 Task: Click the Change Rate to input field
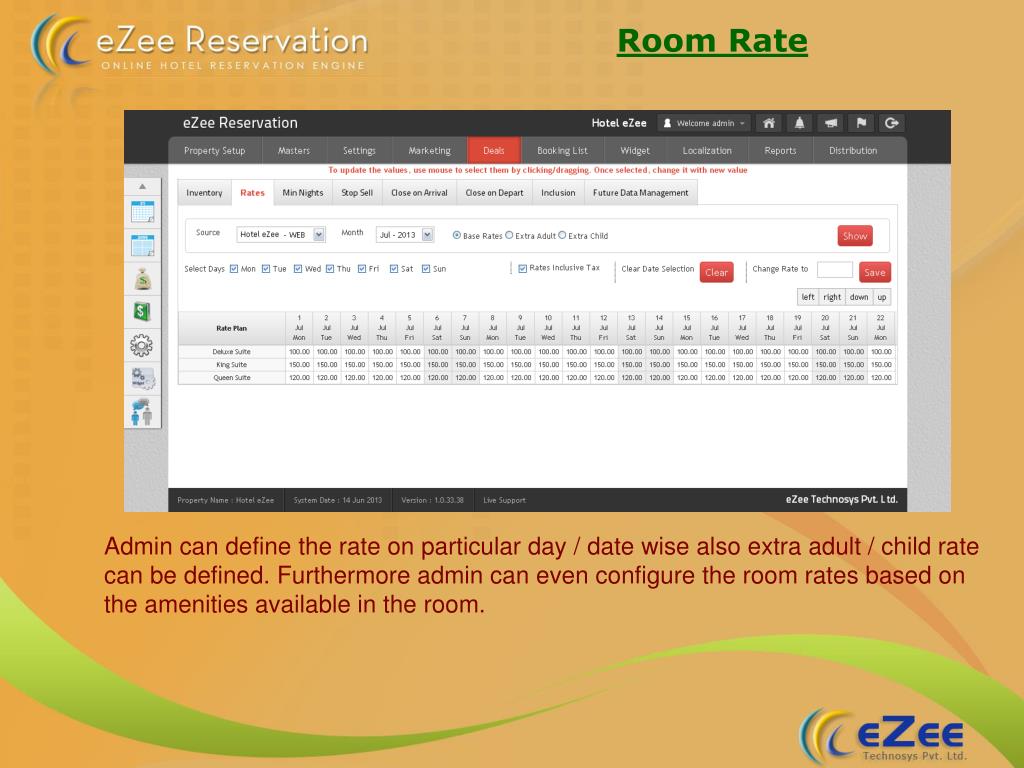tap(835, 270)
